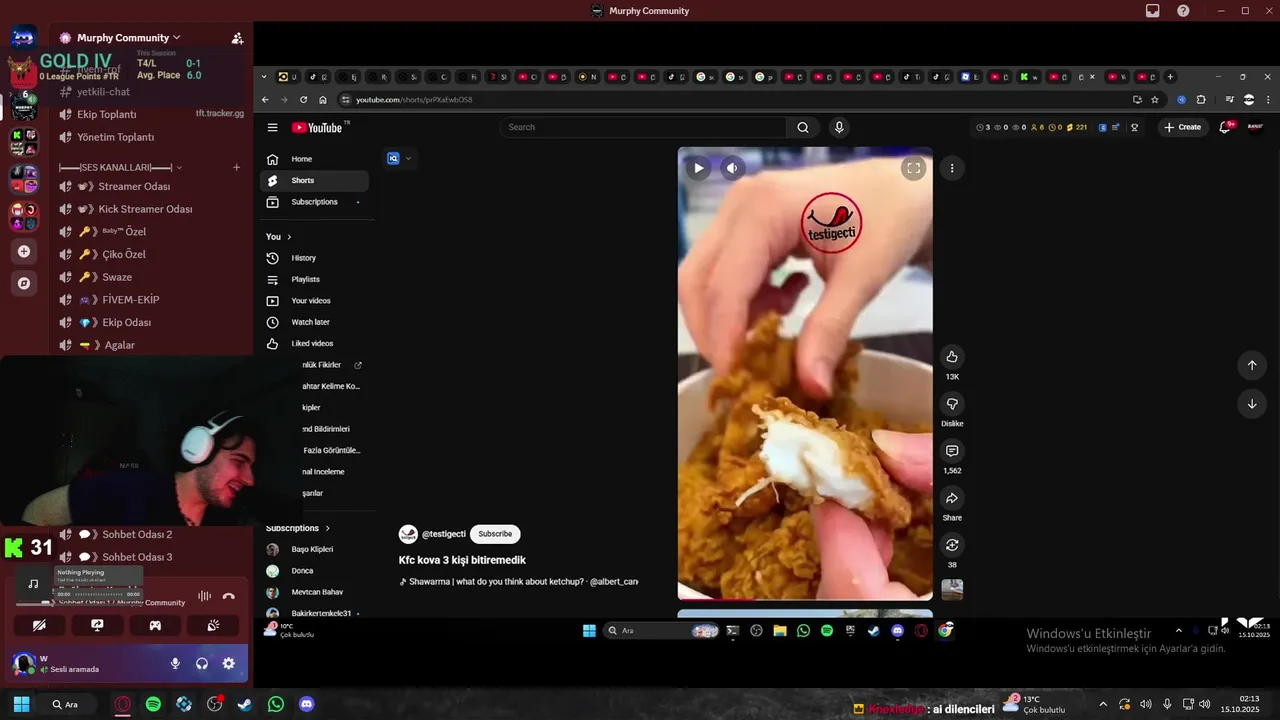Select the Shorts sidebar item

point(313,180)
